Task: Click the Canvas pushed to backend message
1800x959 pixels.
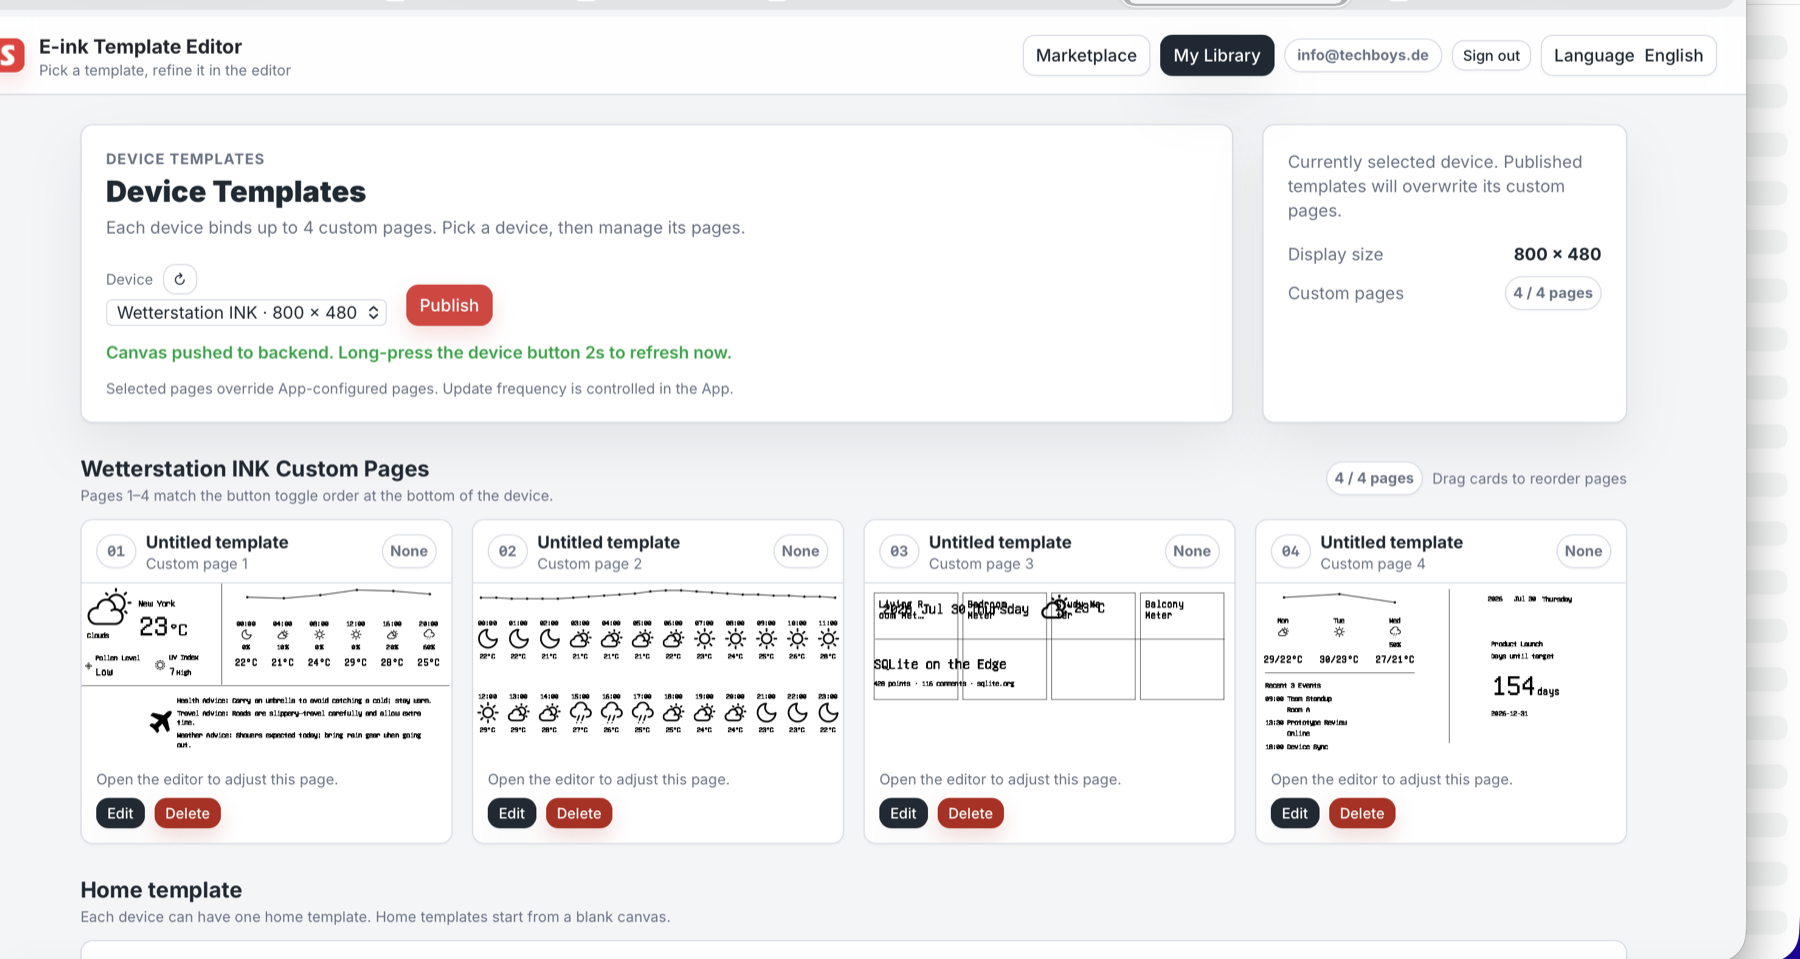Action: click(x=419, y=352)
